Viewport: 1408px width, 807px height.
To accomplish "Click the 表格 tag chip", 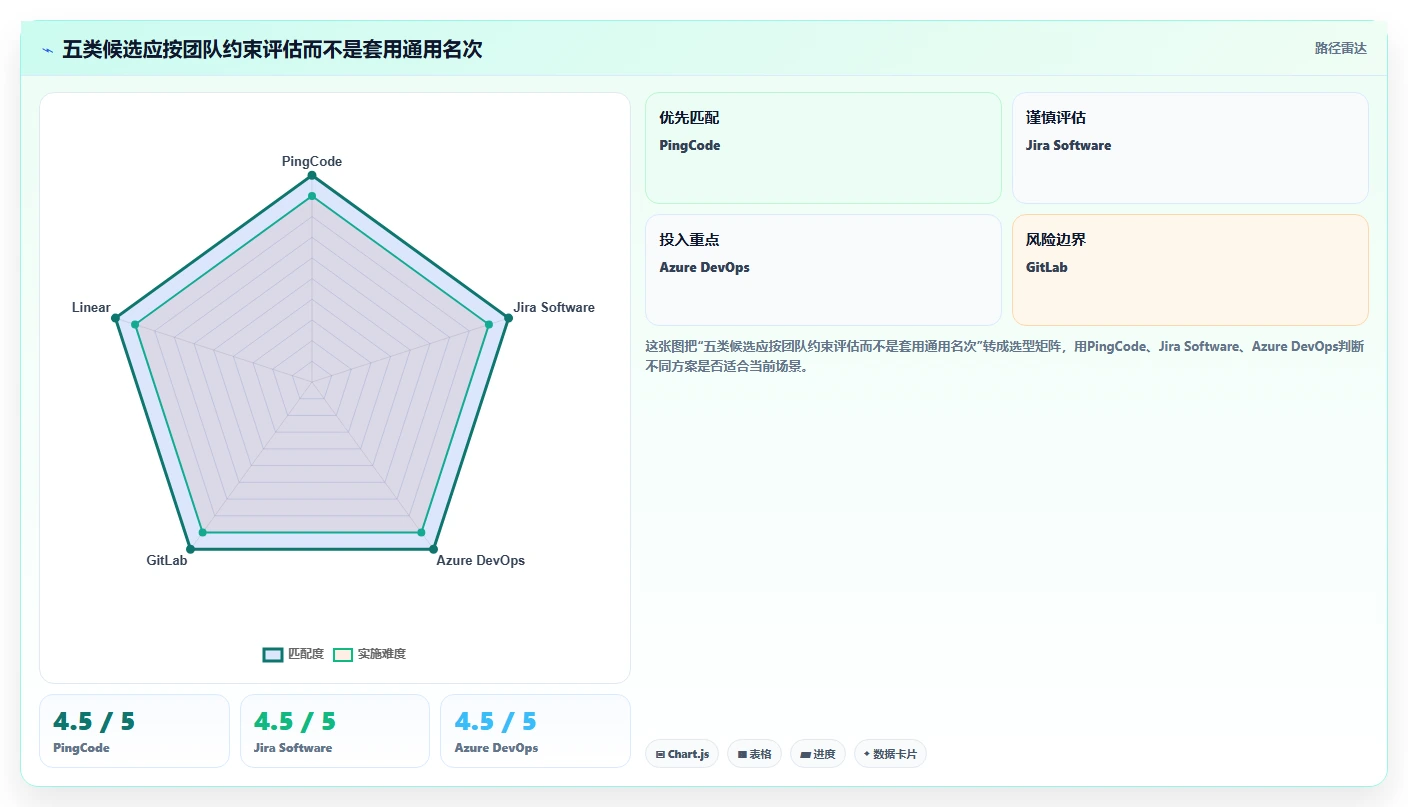I will coord(754,754).
